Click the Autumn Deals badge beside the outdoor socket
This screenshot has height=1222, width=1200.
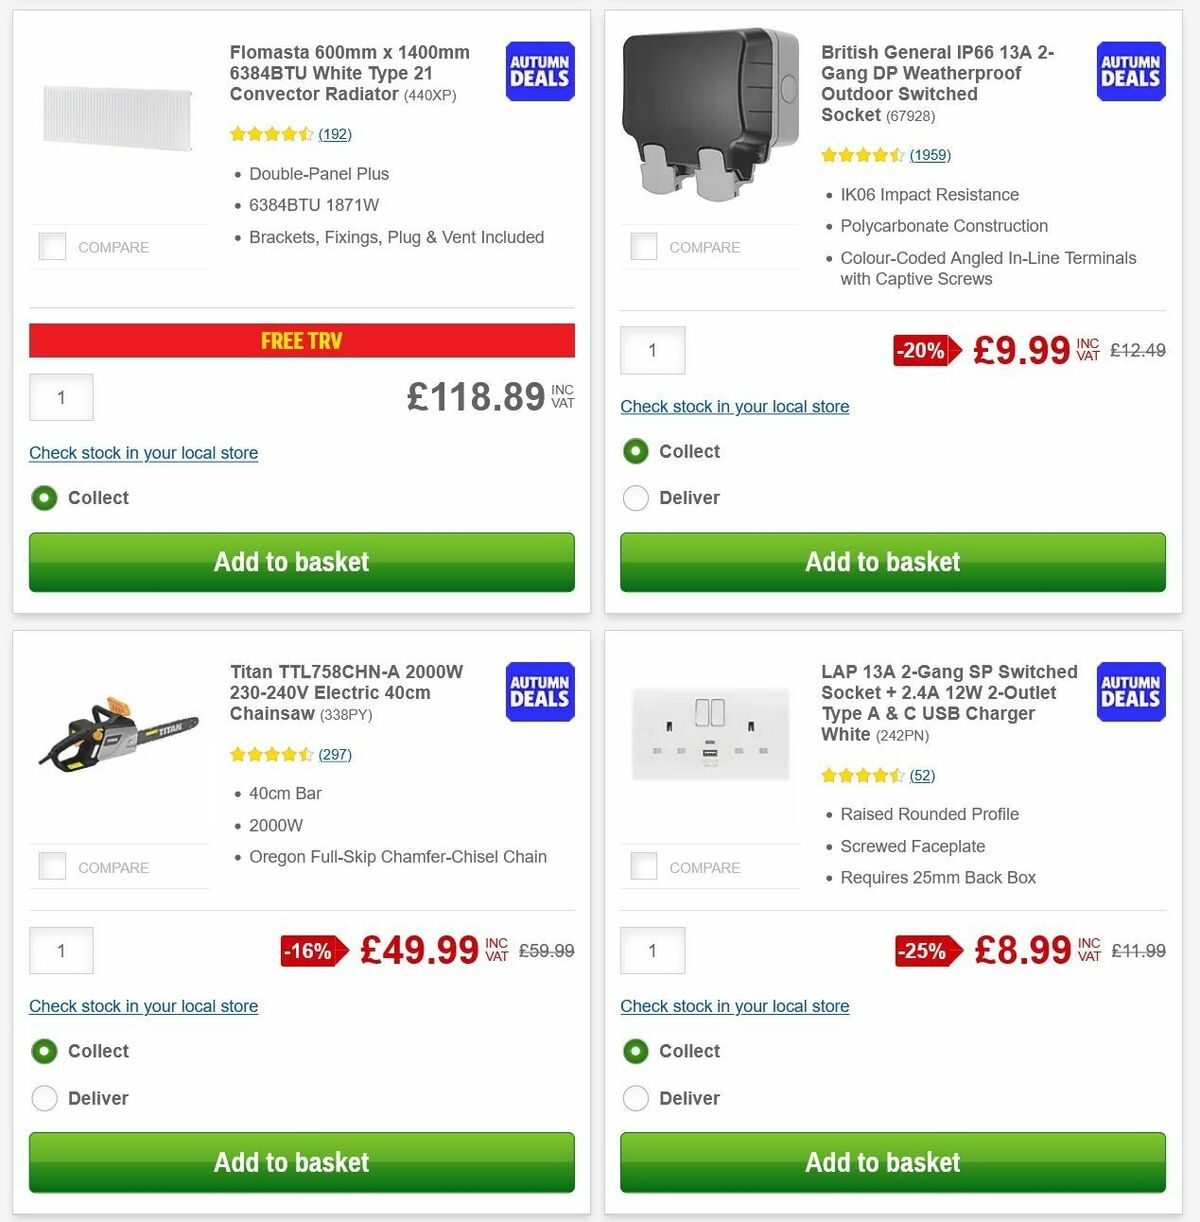coord(1130,71)
